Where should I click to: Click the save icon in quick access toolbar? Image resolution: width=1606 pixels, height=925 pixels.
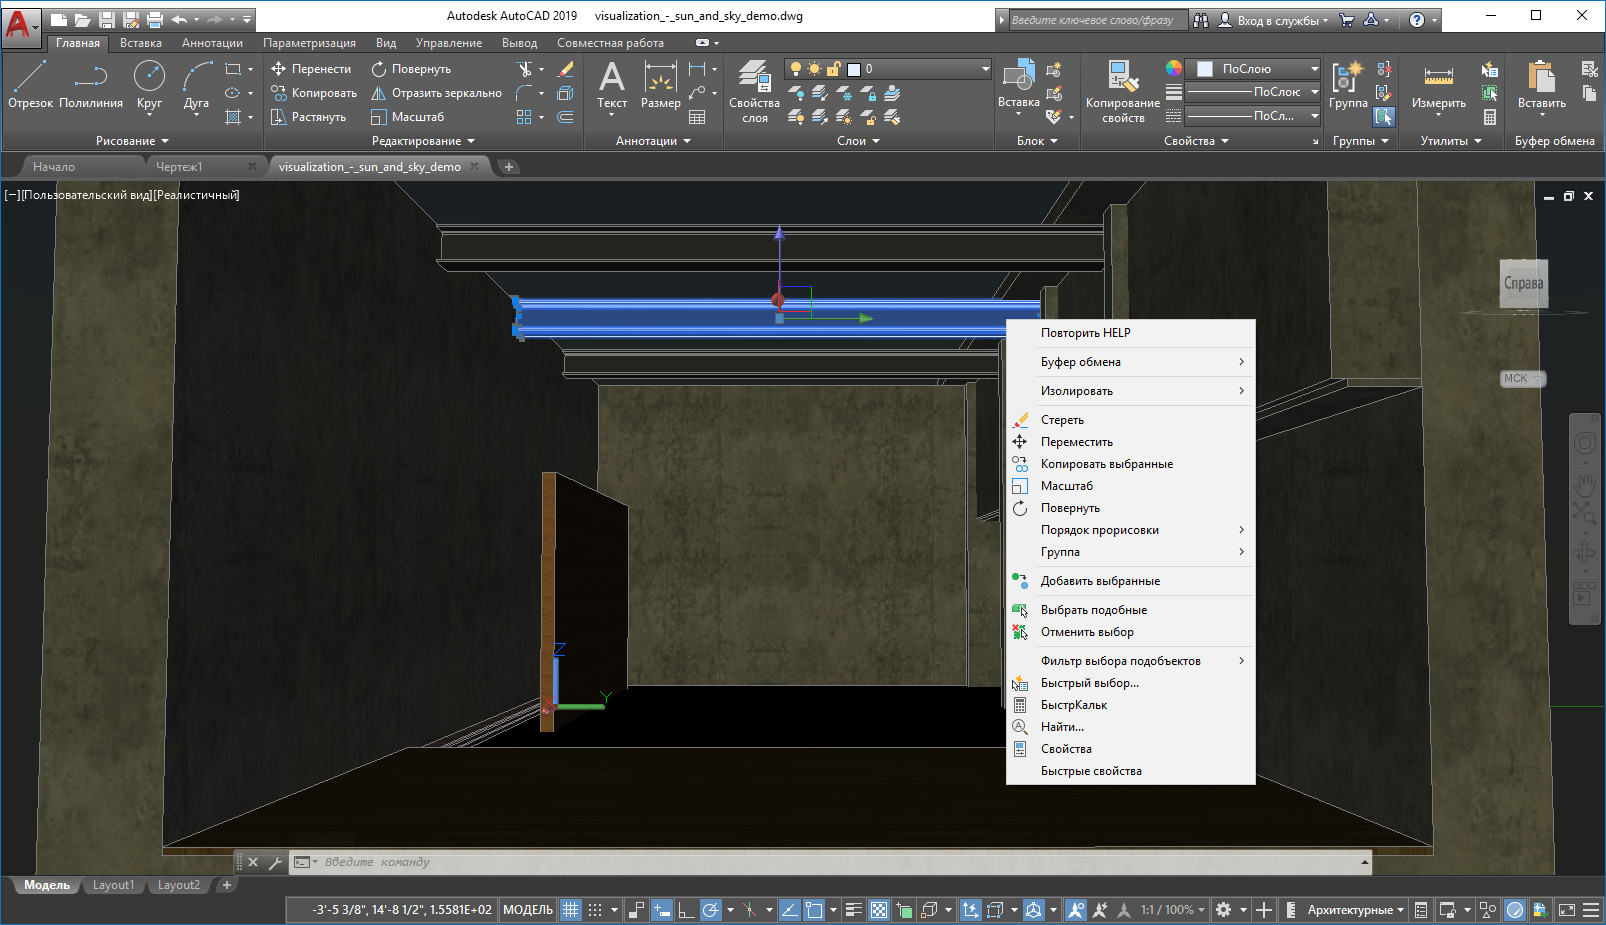point(107,19)
